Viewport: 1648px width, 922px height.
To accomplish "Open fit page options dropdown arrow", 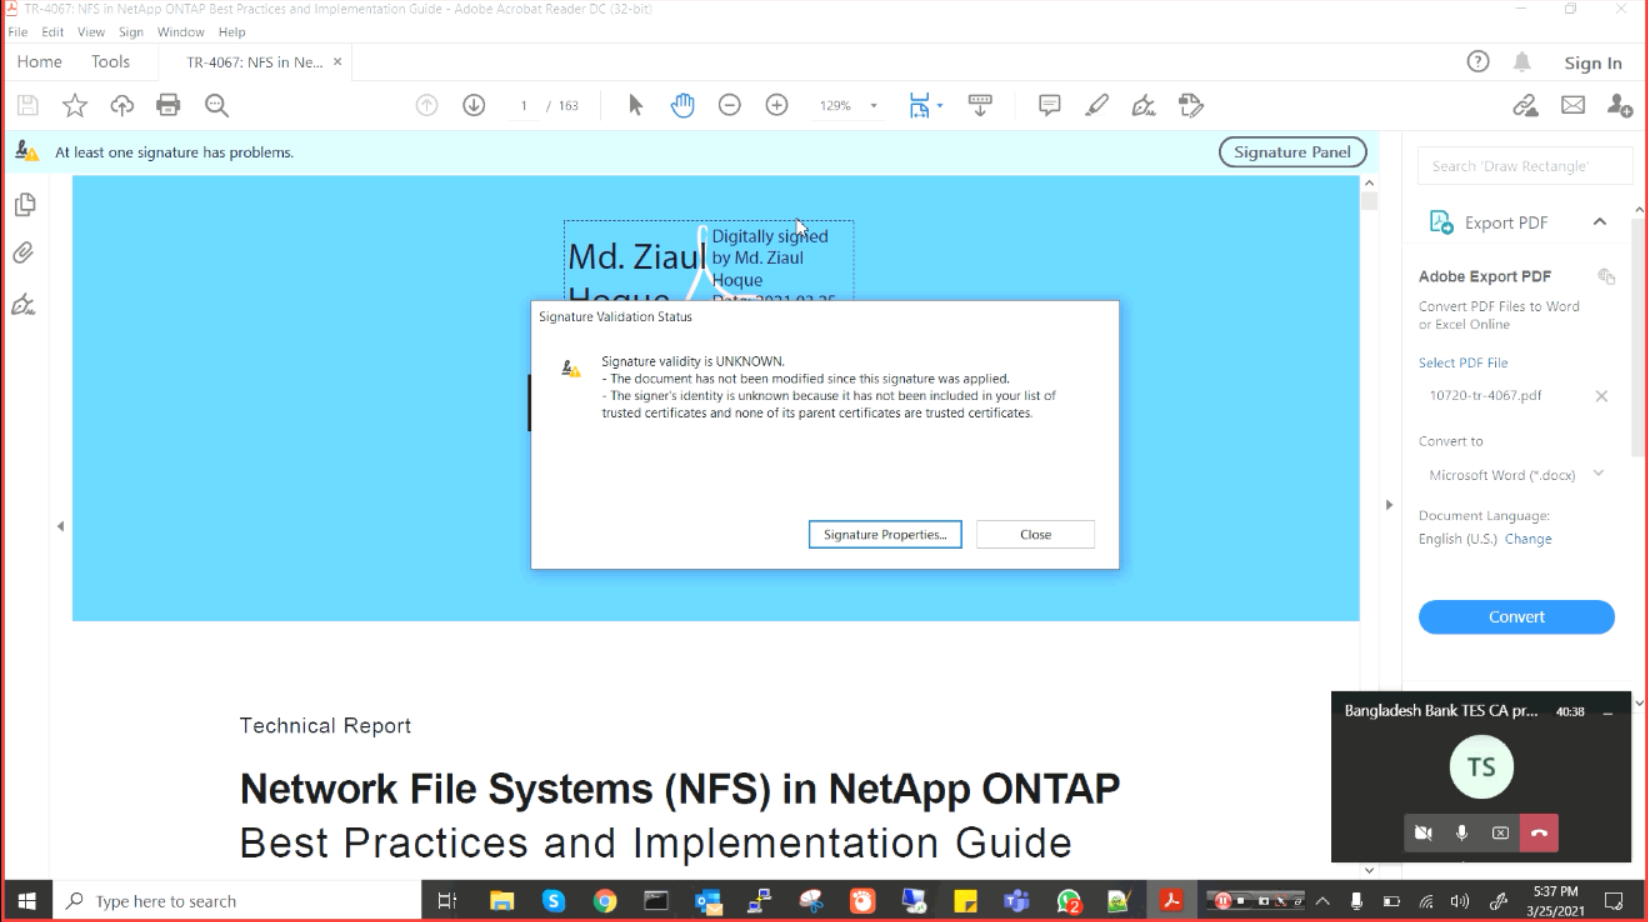I will click(940, 105).
